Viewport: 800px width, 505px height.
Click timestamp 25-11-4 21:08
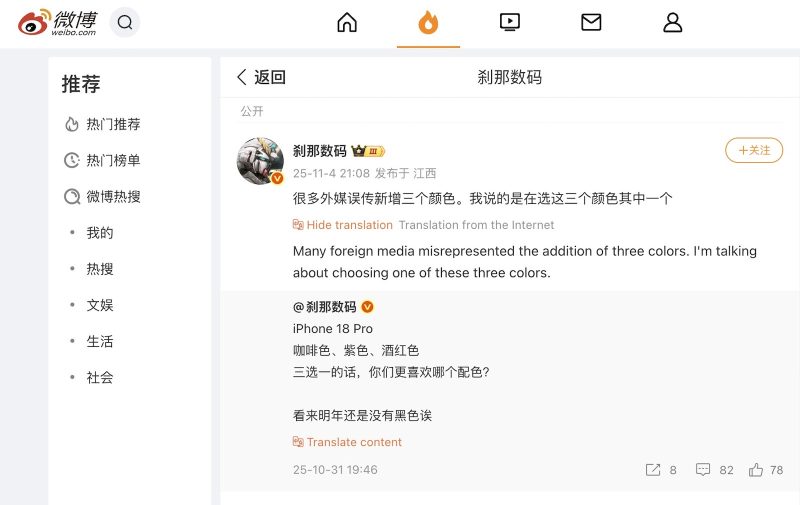point(331,173)
